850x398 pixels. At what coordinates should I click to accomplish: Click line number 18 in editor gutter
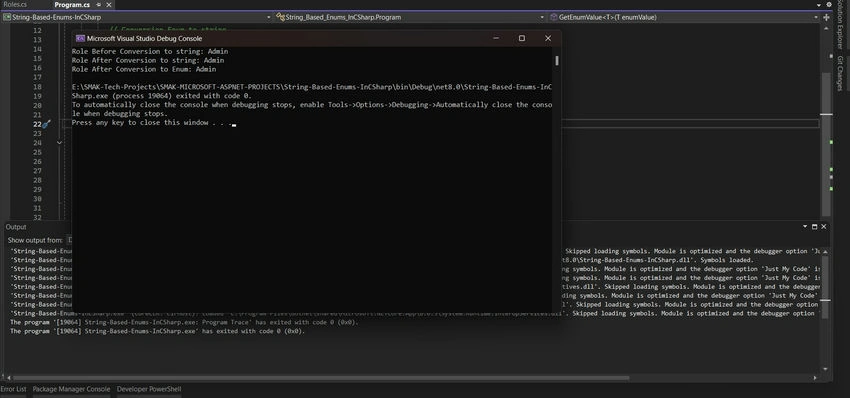point(37,87)
